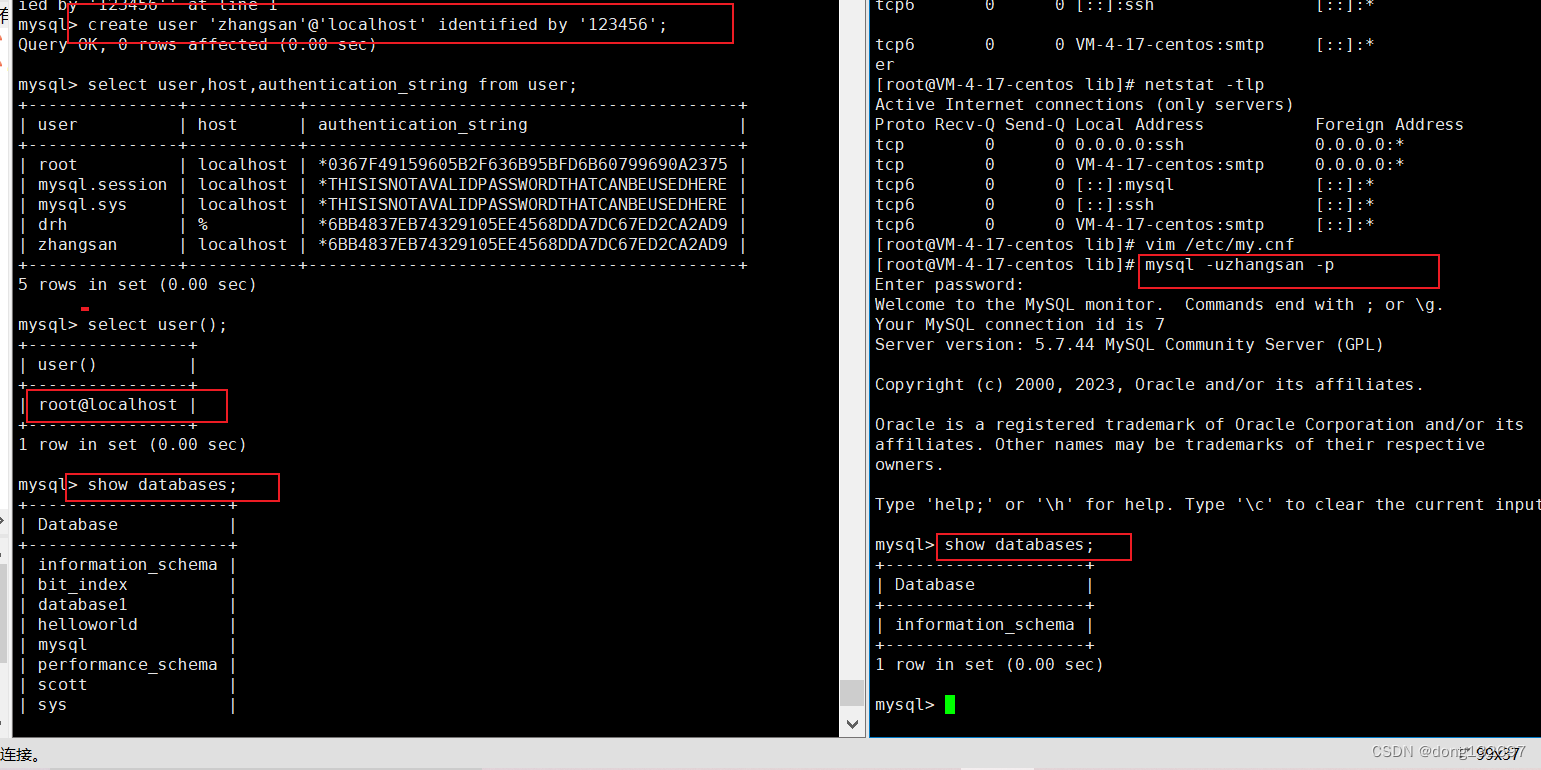Click the 'helloworld' database row
The width and height of the screenshot is (1541, 770).
click(87, 625)
